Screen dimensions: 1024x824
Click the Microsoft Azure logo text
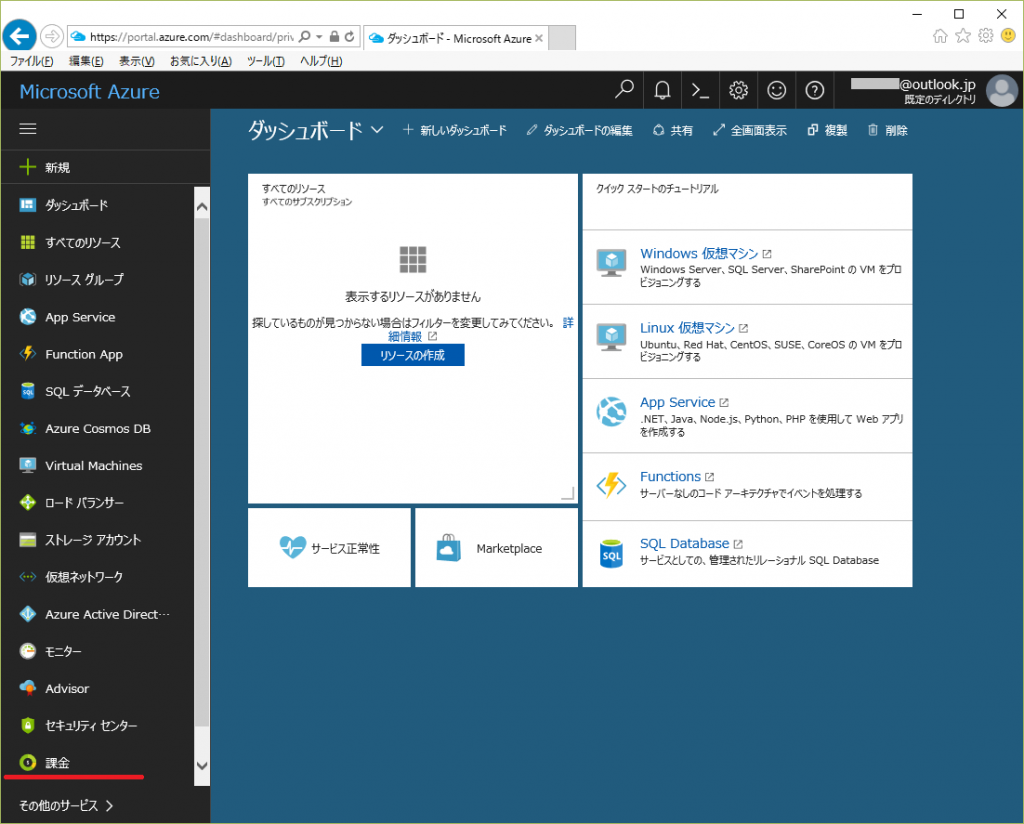[x=89, y=91]
